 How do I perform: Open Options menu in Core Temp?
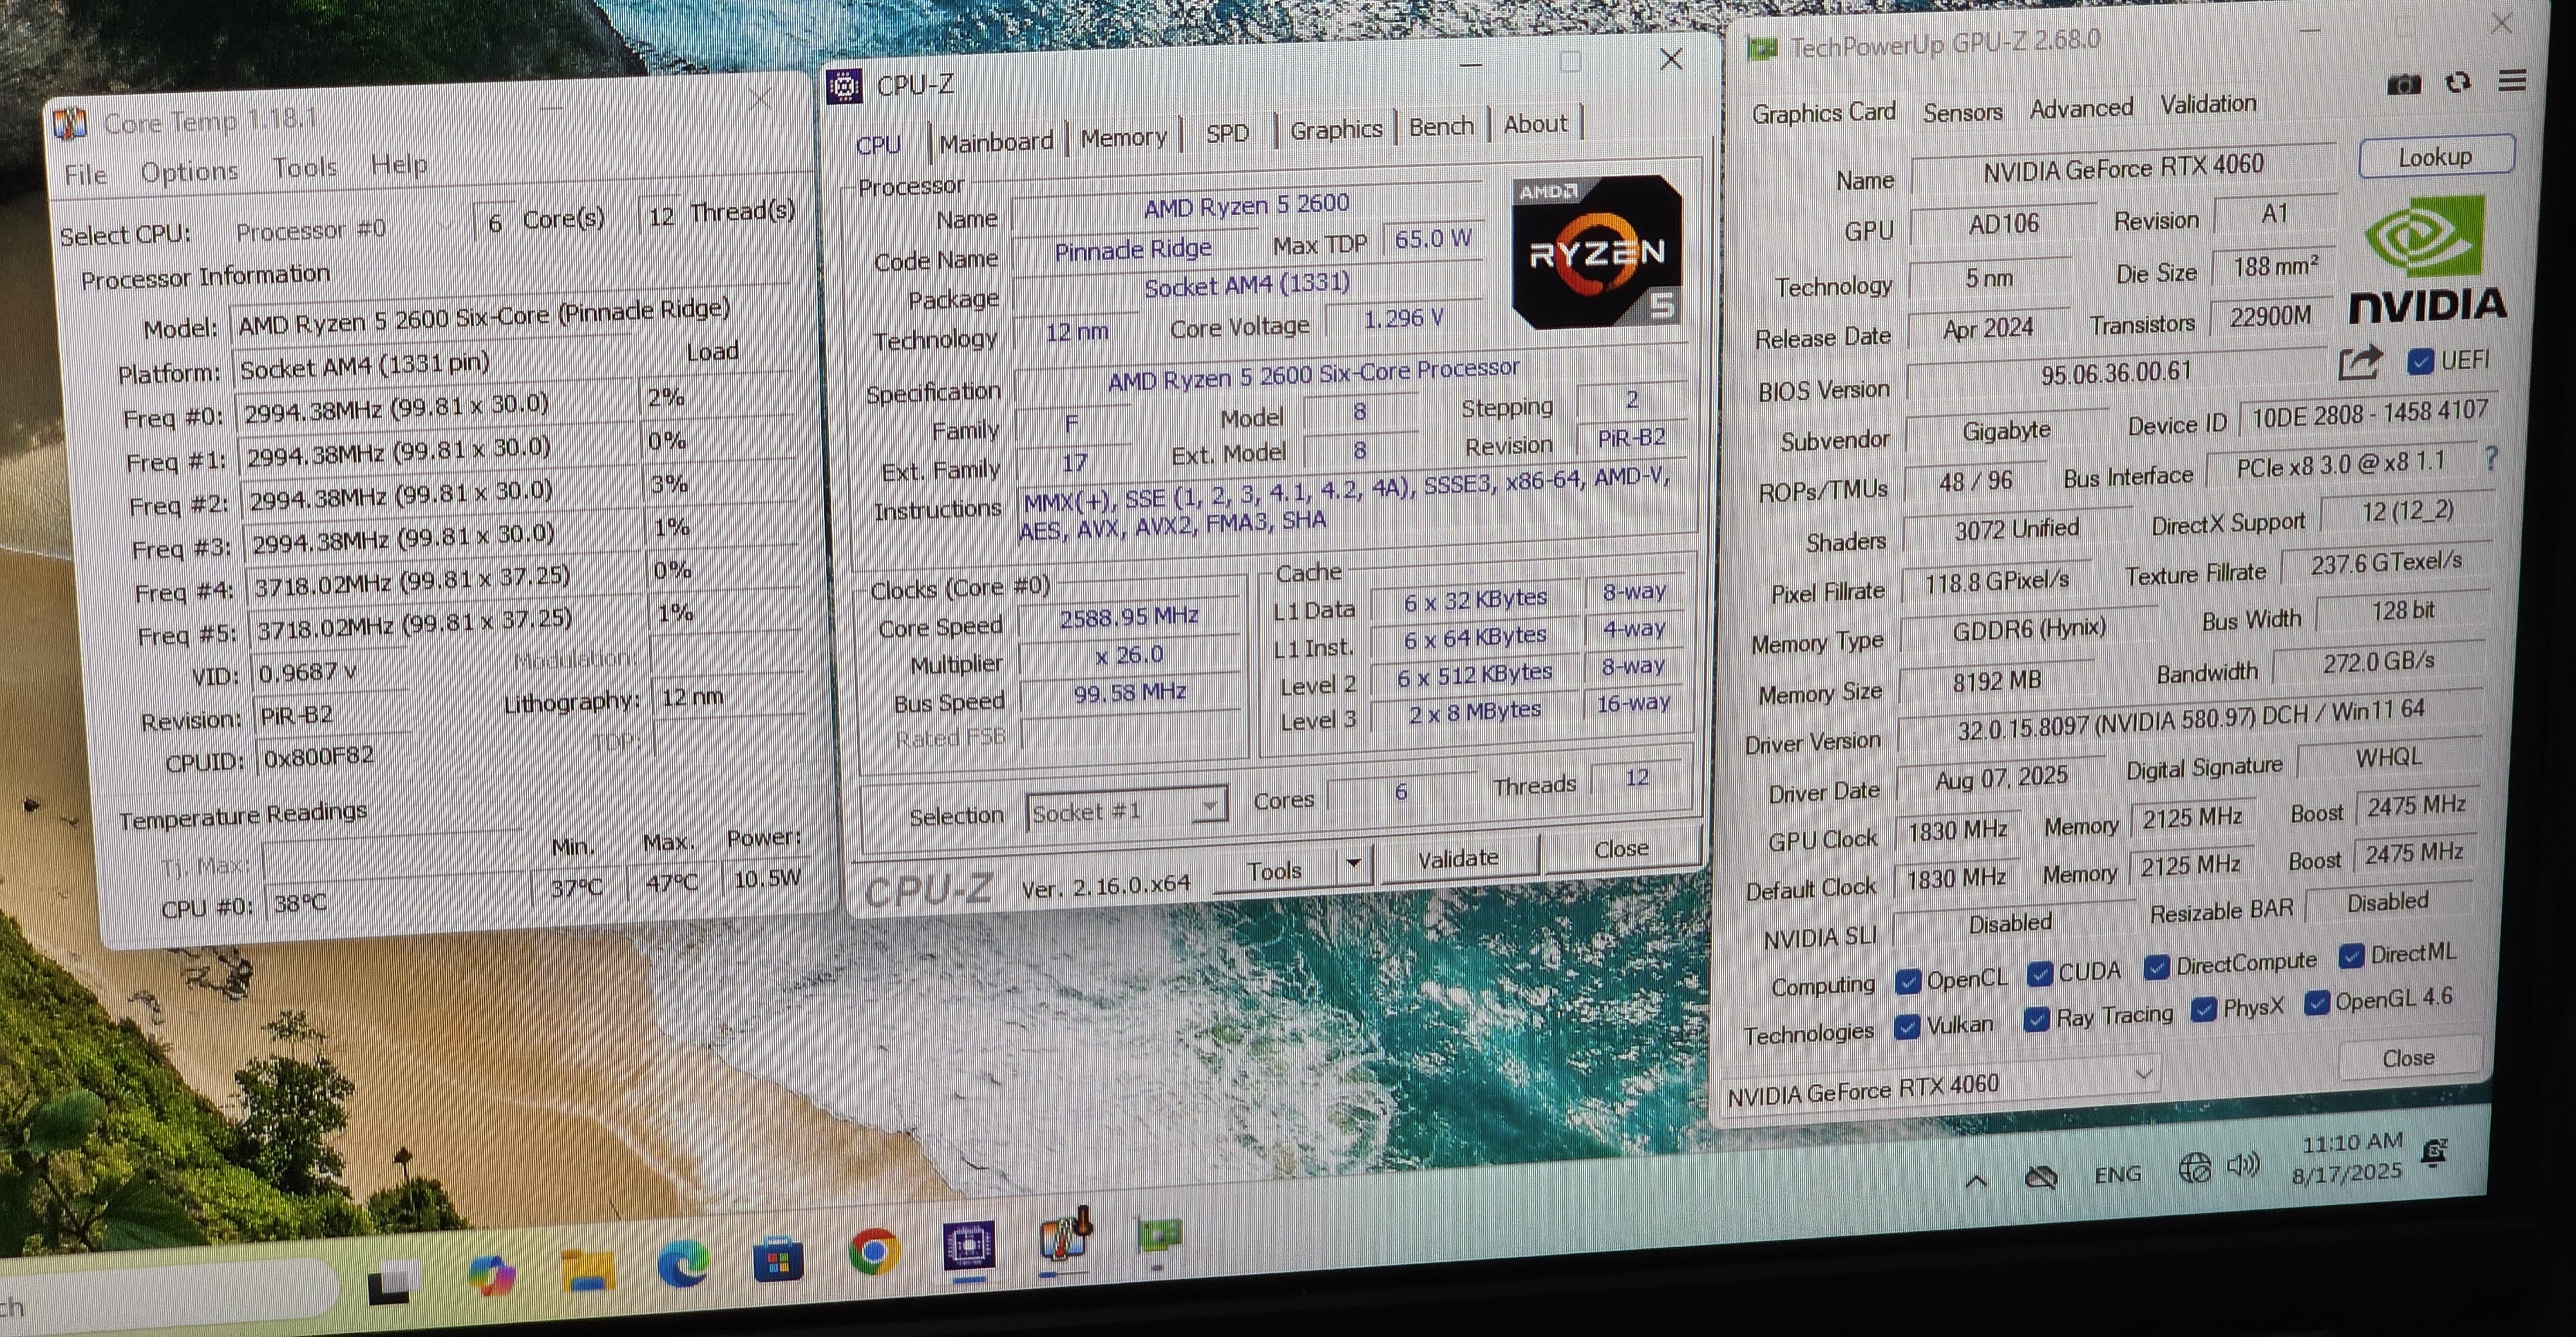(x=189, y=171)
